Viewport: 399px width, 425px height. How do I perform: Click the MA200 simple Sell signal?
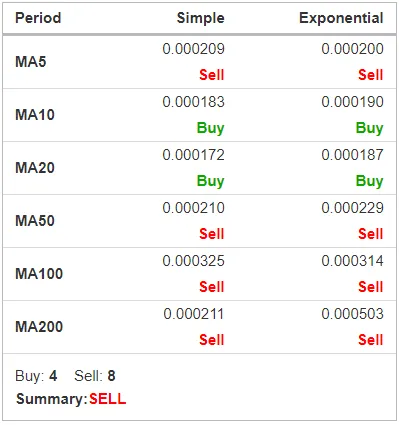click(x=212, y=340)
